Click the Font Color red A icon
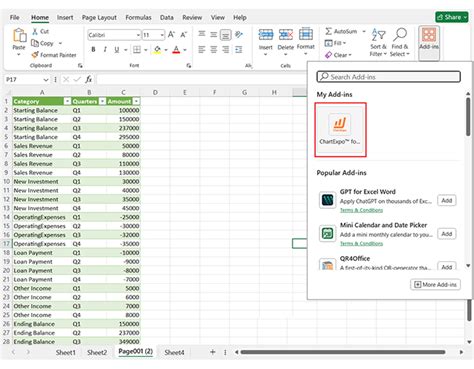This screenshot has height=369, width=474. coord(176,50)
